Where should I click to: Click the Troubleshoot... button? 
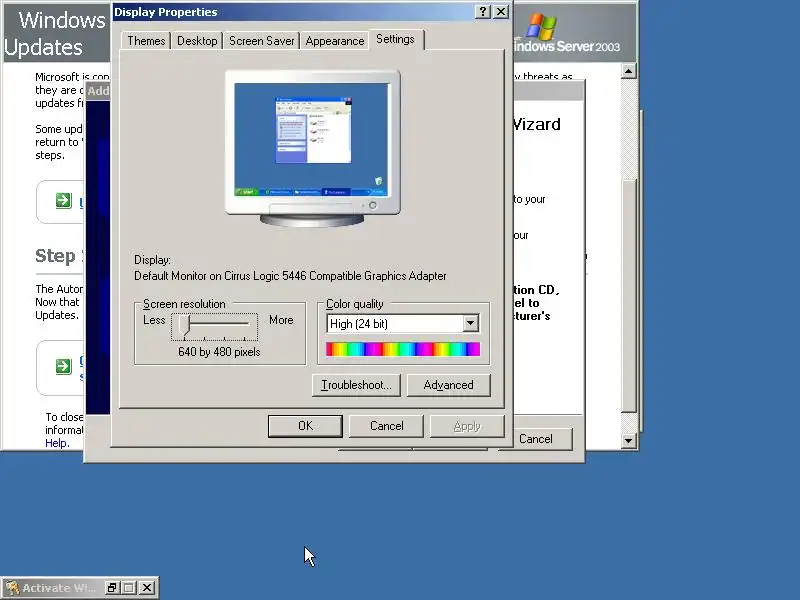(x=356, y=385)
